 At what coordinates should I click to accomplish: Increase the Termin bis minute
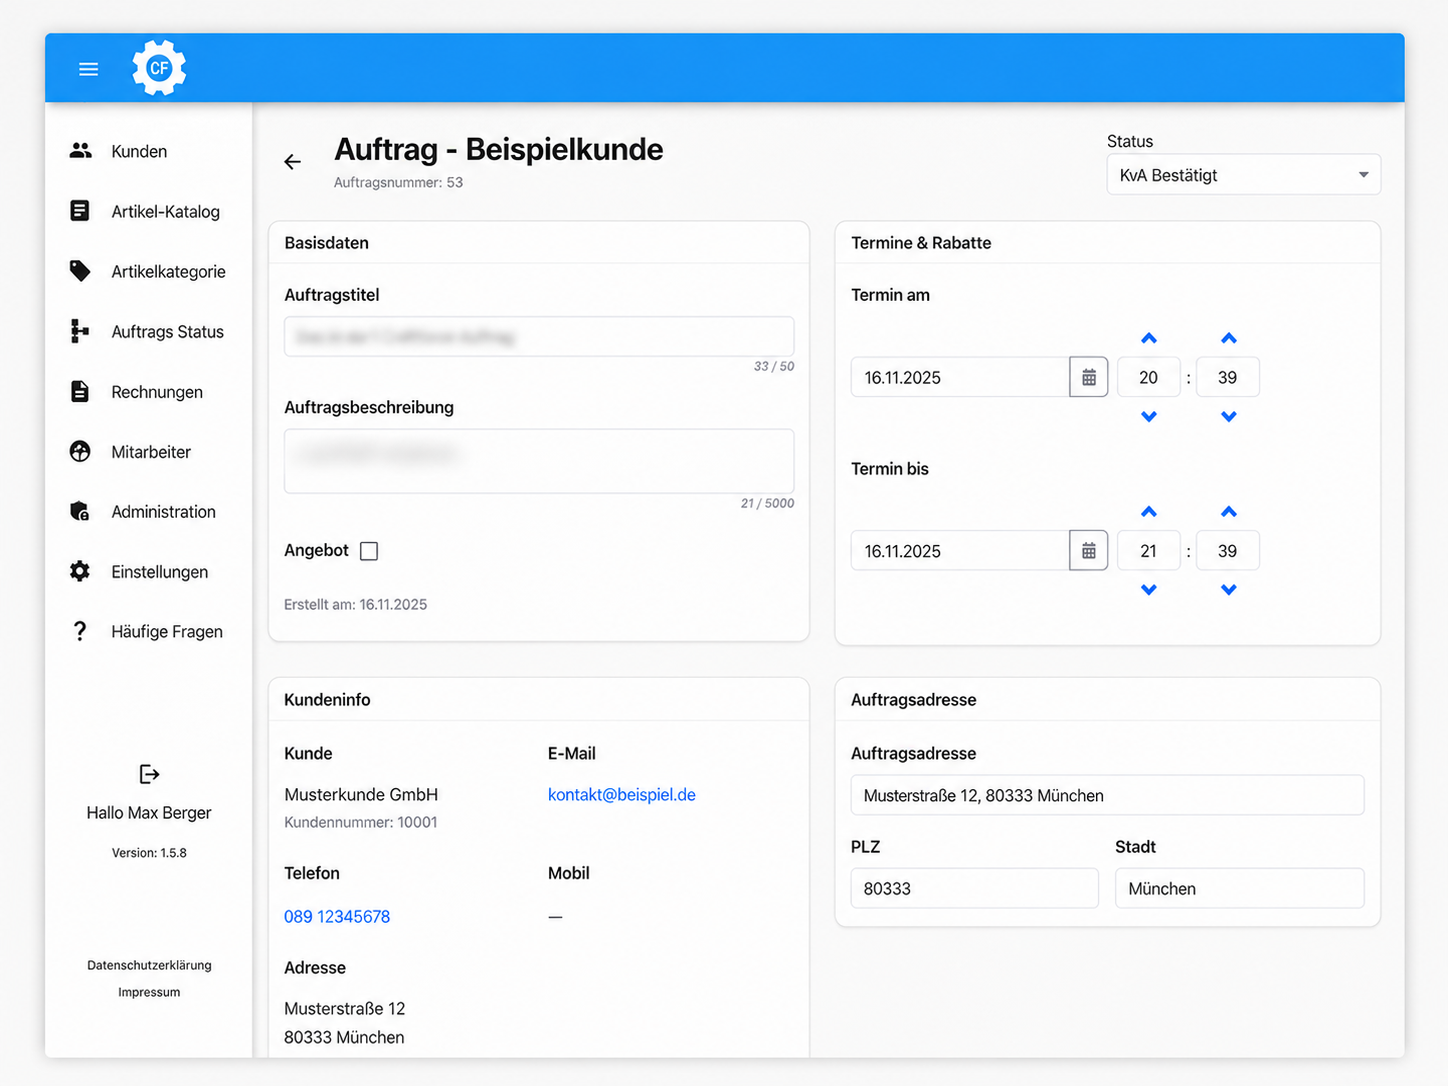(1229, 512)
